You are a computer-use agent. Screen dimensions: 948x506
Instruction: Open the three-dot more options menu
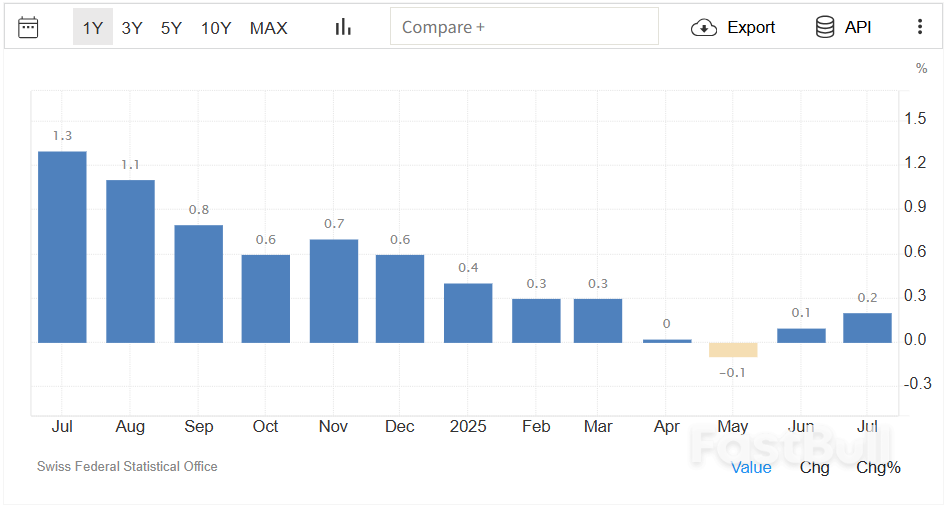(920, 27)
